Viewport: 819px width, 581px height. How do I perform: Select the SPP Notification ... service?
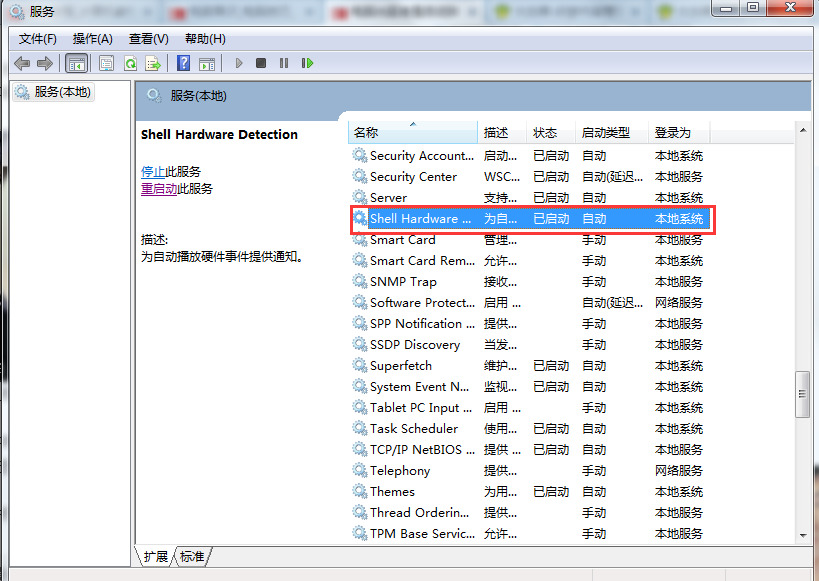[422, 323]
